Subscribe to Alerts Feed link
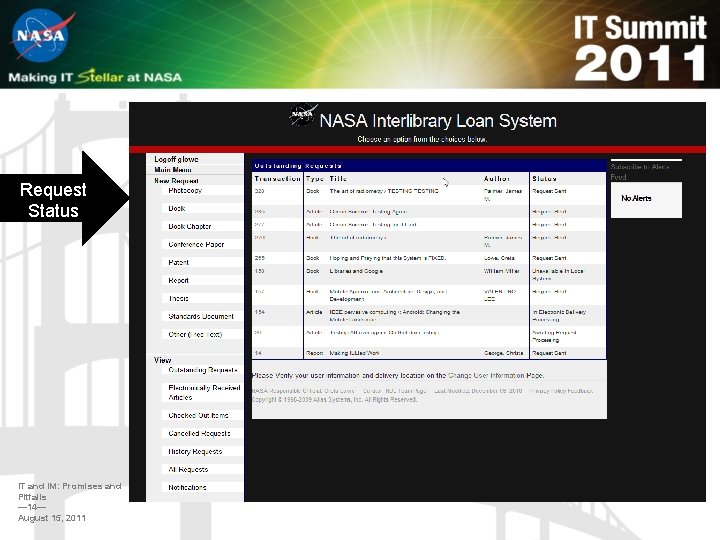 tap(640, 172)
